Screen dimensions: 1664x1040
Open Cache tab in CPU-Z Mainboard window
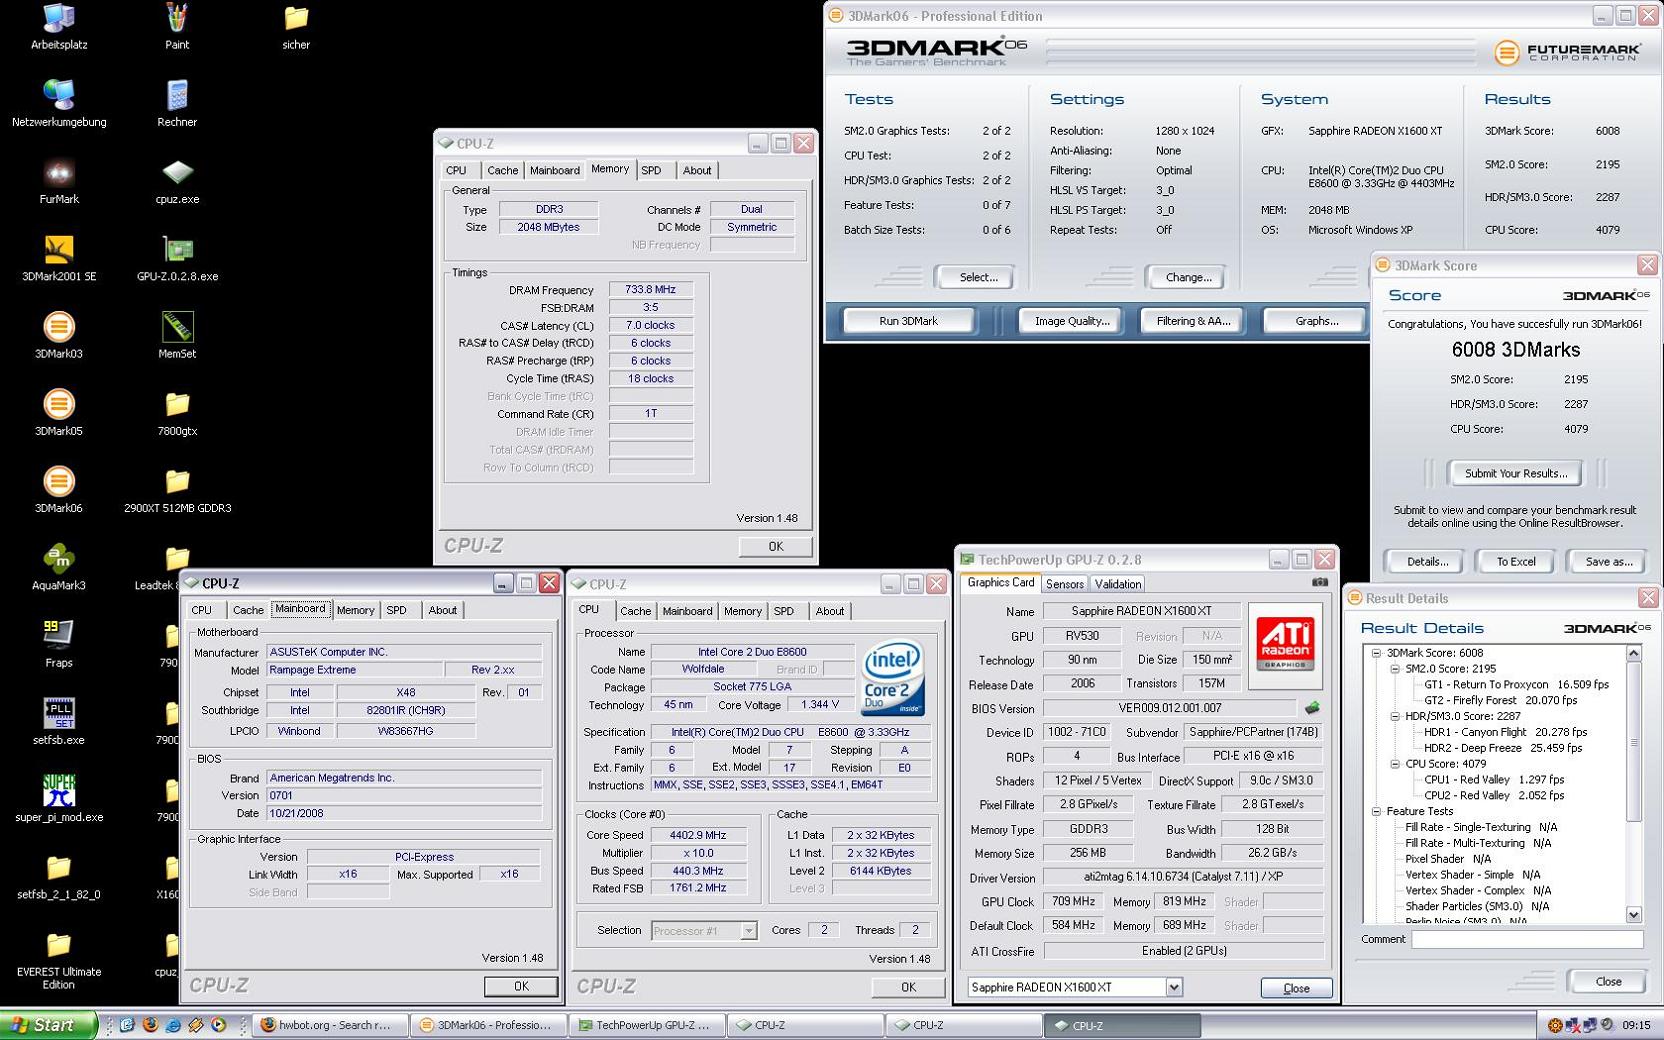click(248, 610)
